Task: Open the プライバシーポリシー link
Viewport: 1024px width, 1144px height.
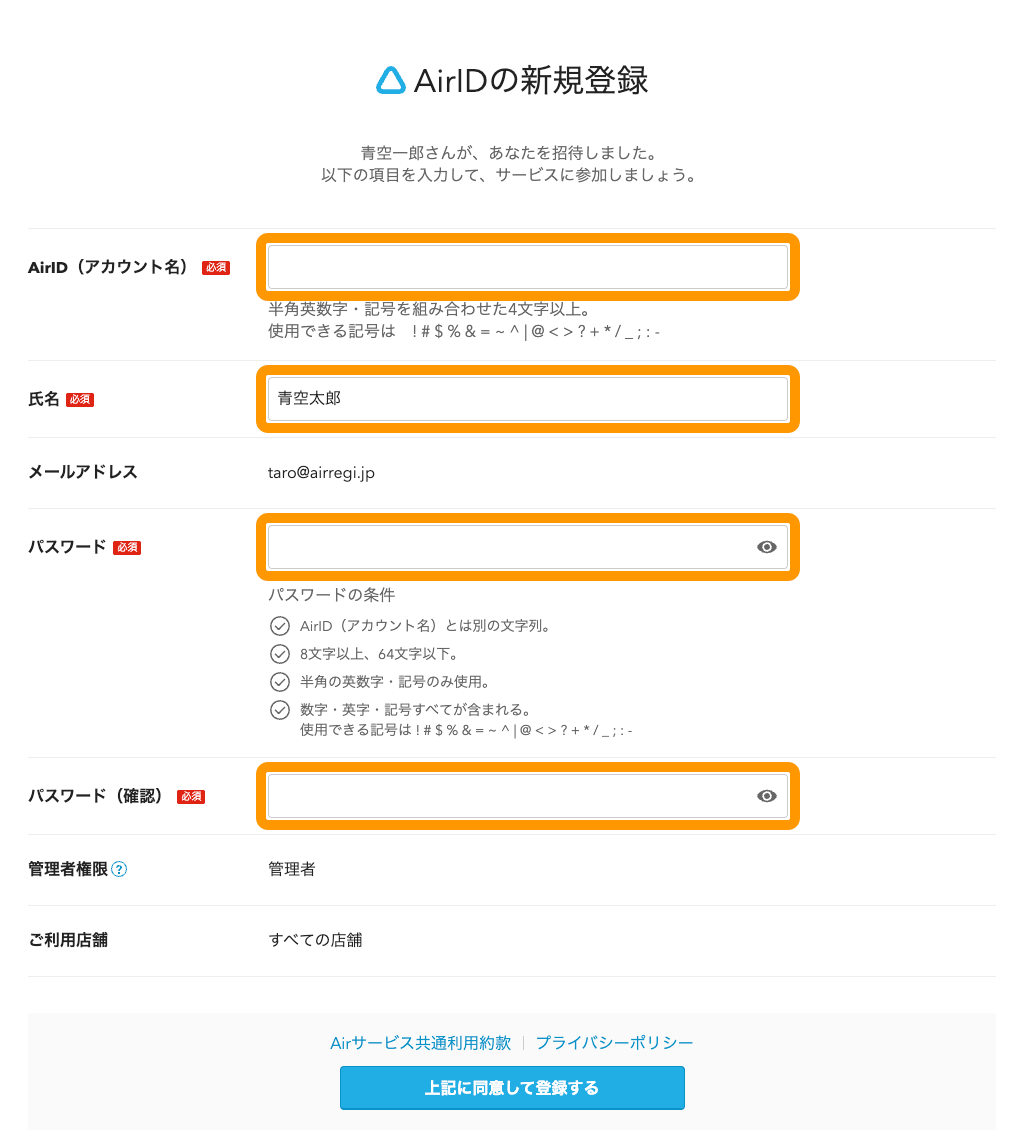Action: [x=614, y=1043]
